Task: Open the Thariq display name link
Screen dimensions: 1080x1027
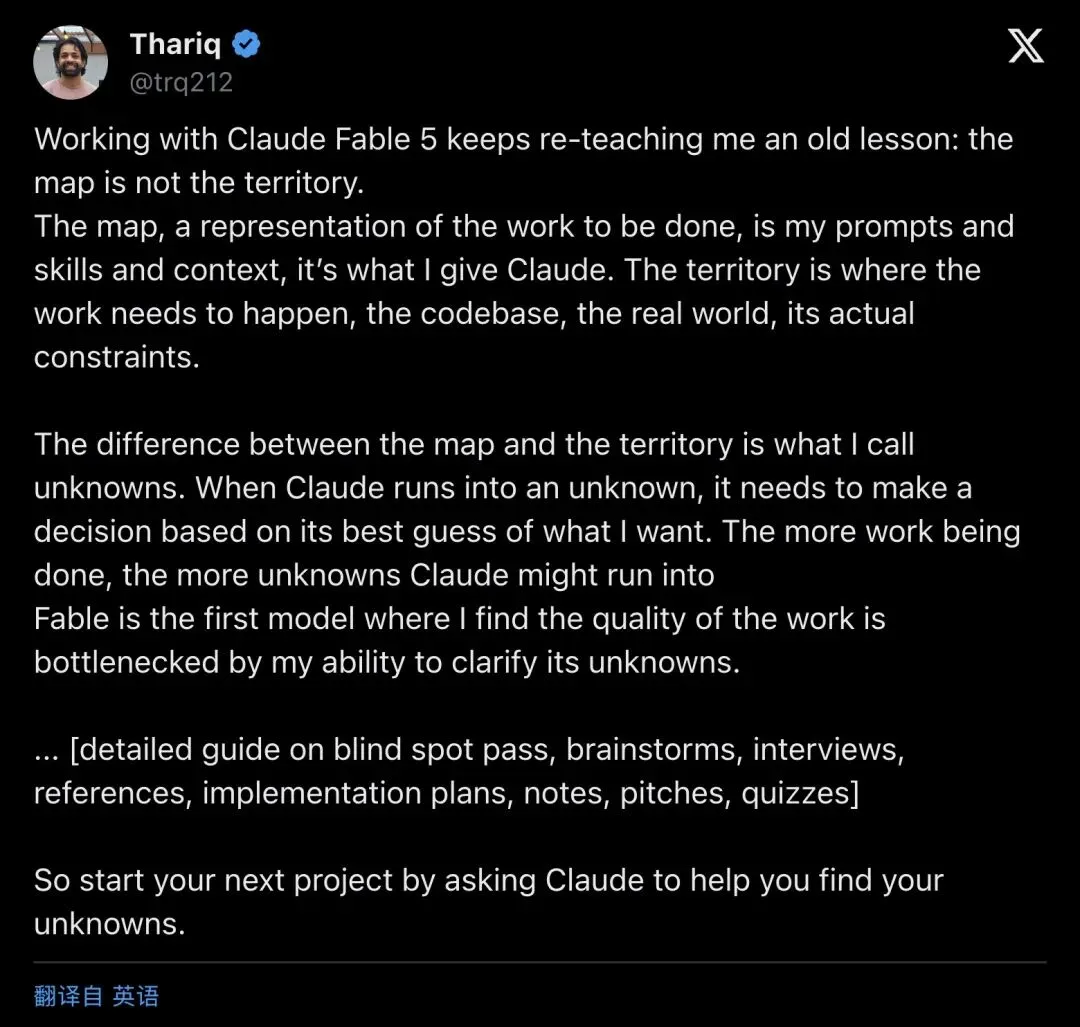Action: (x=176, y=44)
